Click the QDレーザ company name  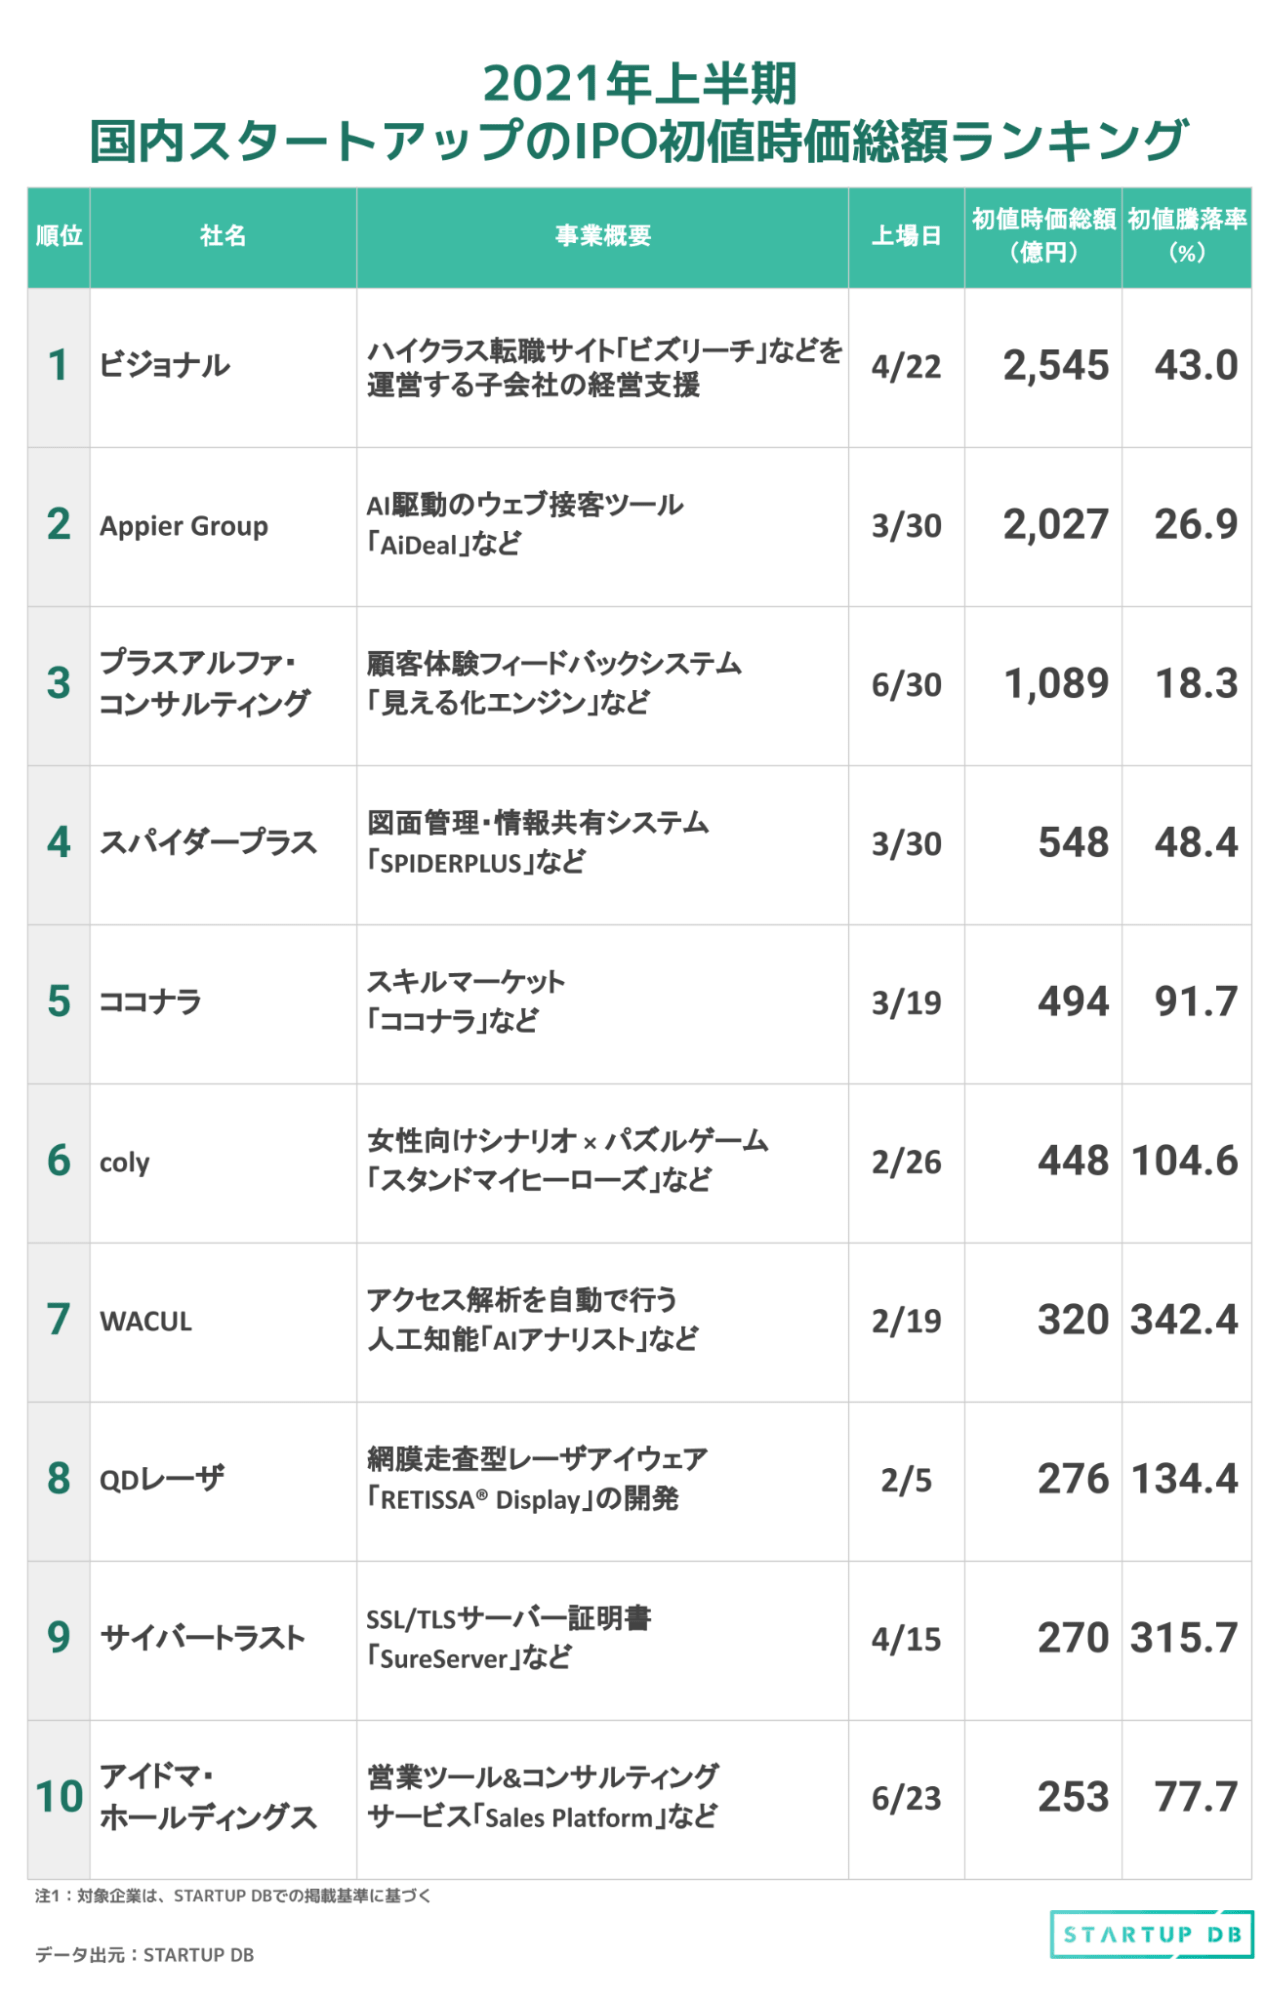pyautogui.click(x=162, y=1479)
